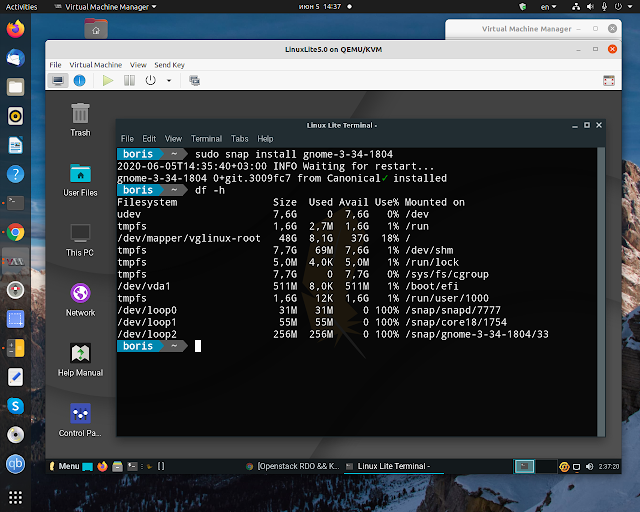Open the terminal's File menu
Image resolution: width=640 pixels, height=512 pixels.
[x=127, y=139]
